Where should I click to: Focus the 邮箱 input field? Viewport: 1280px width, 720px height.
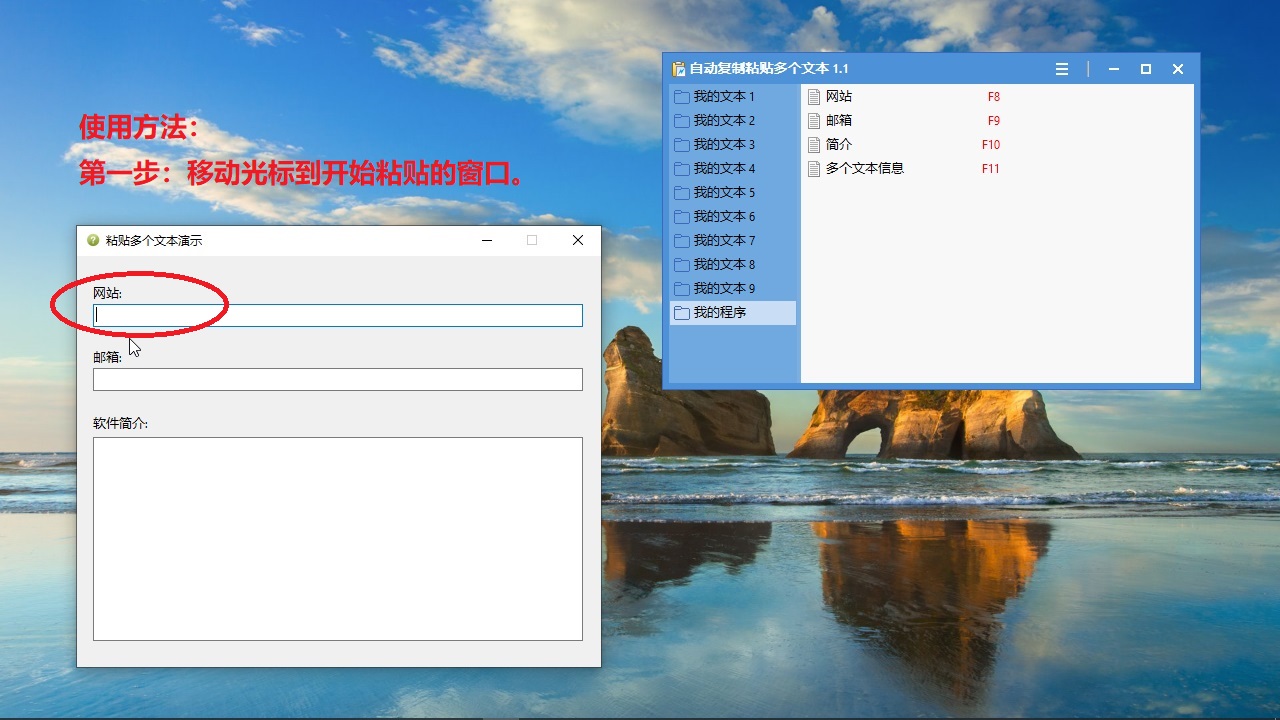click(338, 379)
